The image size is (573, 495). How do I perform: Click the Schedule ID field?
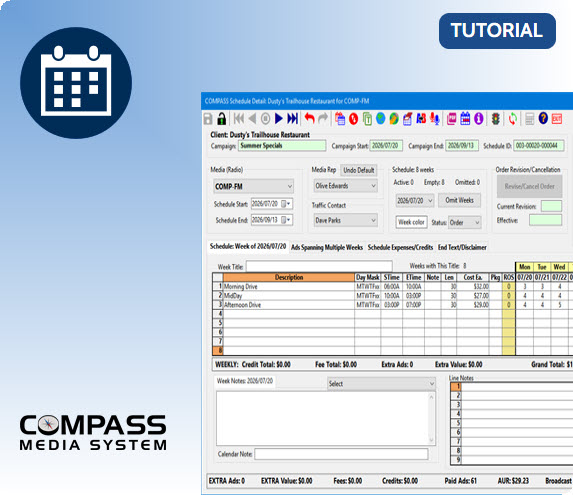(539, 145)
